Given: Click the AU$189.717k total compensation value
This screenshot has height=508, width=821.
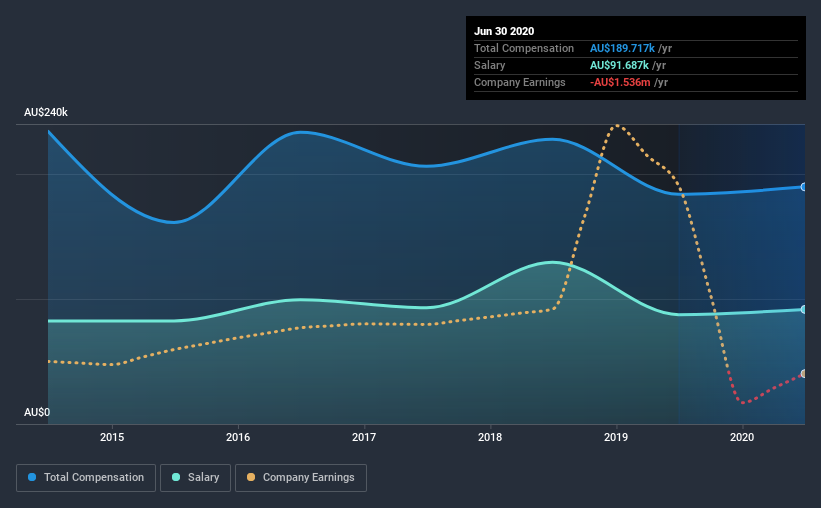Looking at the screenshot, I should [x=622, y=48].
